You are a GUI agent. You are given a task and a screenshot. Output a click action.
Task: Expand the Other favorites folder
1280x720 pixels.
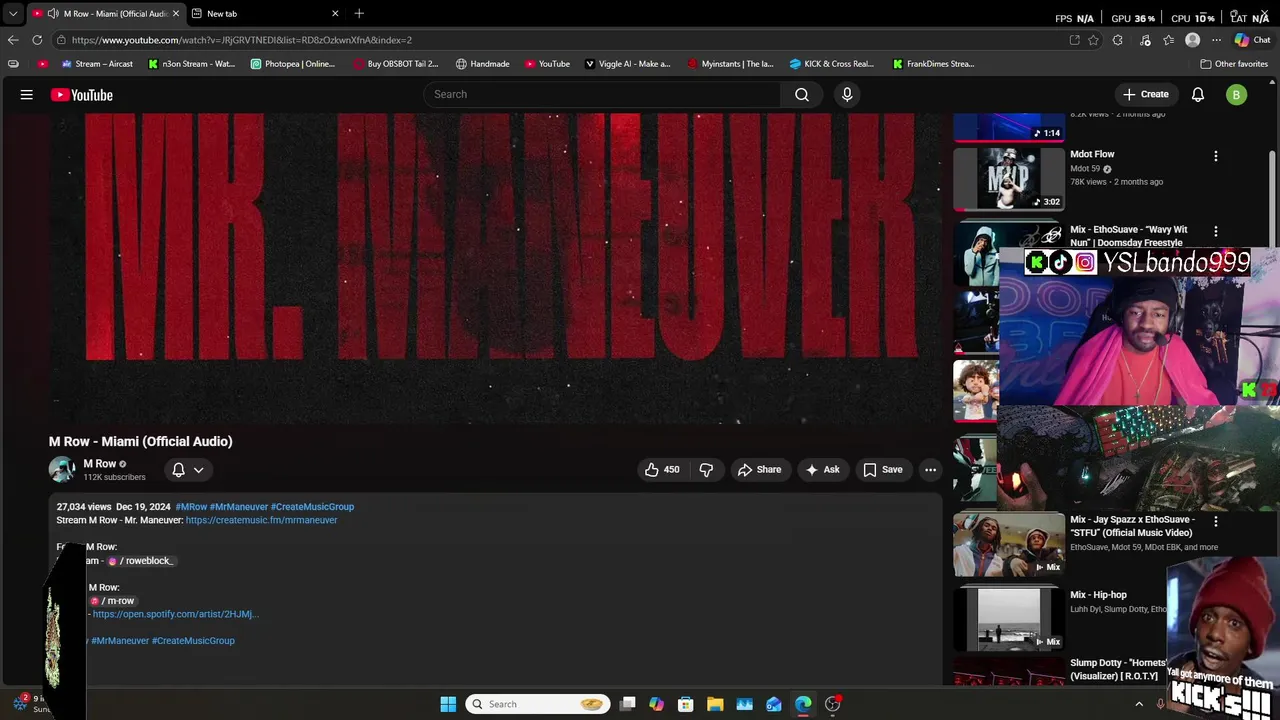(x=1234, y=64)
